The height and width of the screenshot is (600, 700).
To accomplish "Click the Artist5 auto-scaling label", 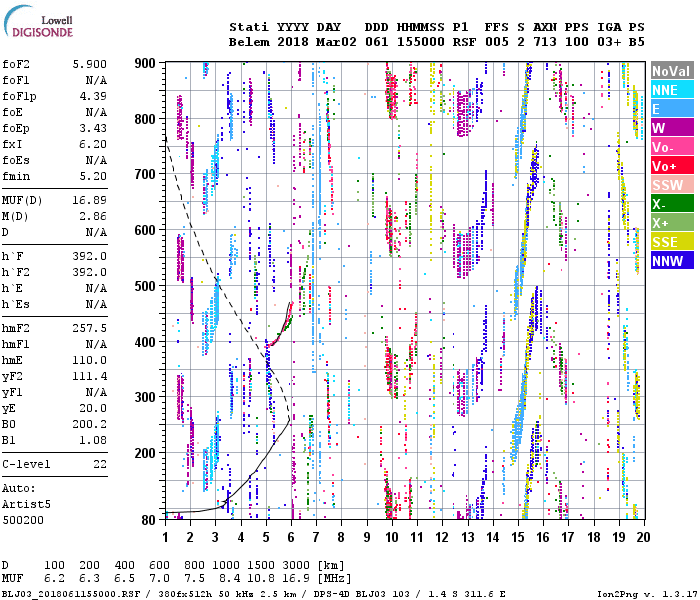I will tap(26, 504).
